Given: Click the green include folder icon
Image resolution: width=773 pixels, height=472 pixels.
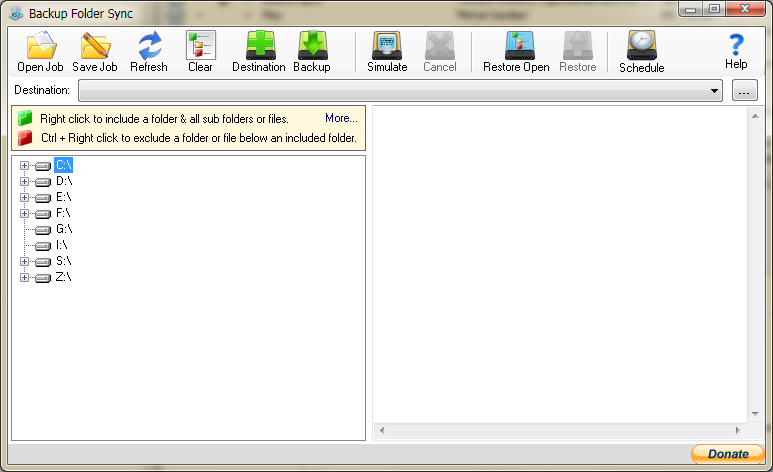Looking at the screenshot, I should (x=25, y=118).
